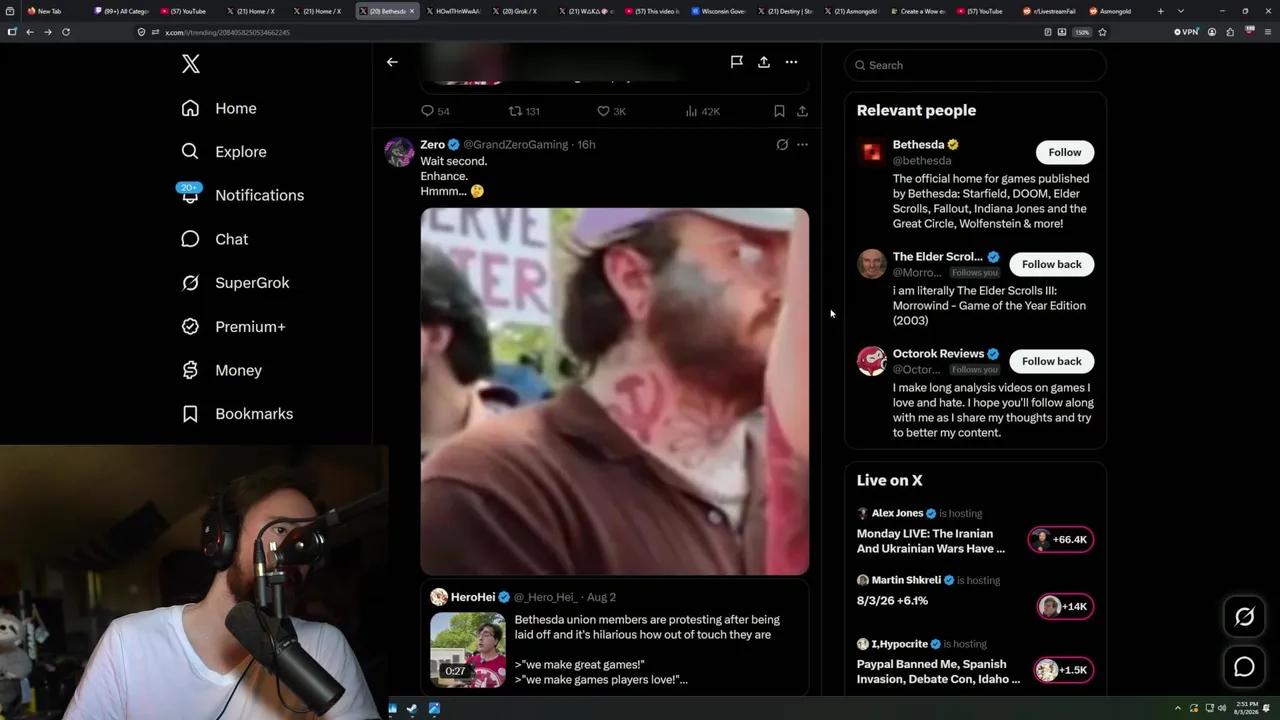Viewport: 1280px width, 720px height.
Task: Open the taskbar clock showing 2:51 PM
Action: coord(1245,709)
